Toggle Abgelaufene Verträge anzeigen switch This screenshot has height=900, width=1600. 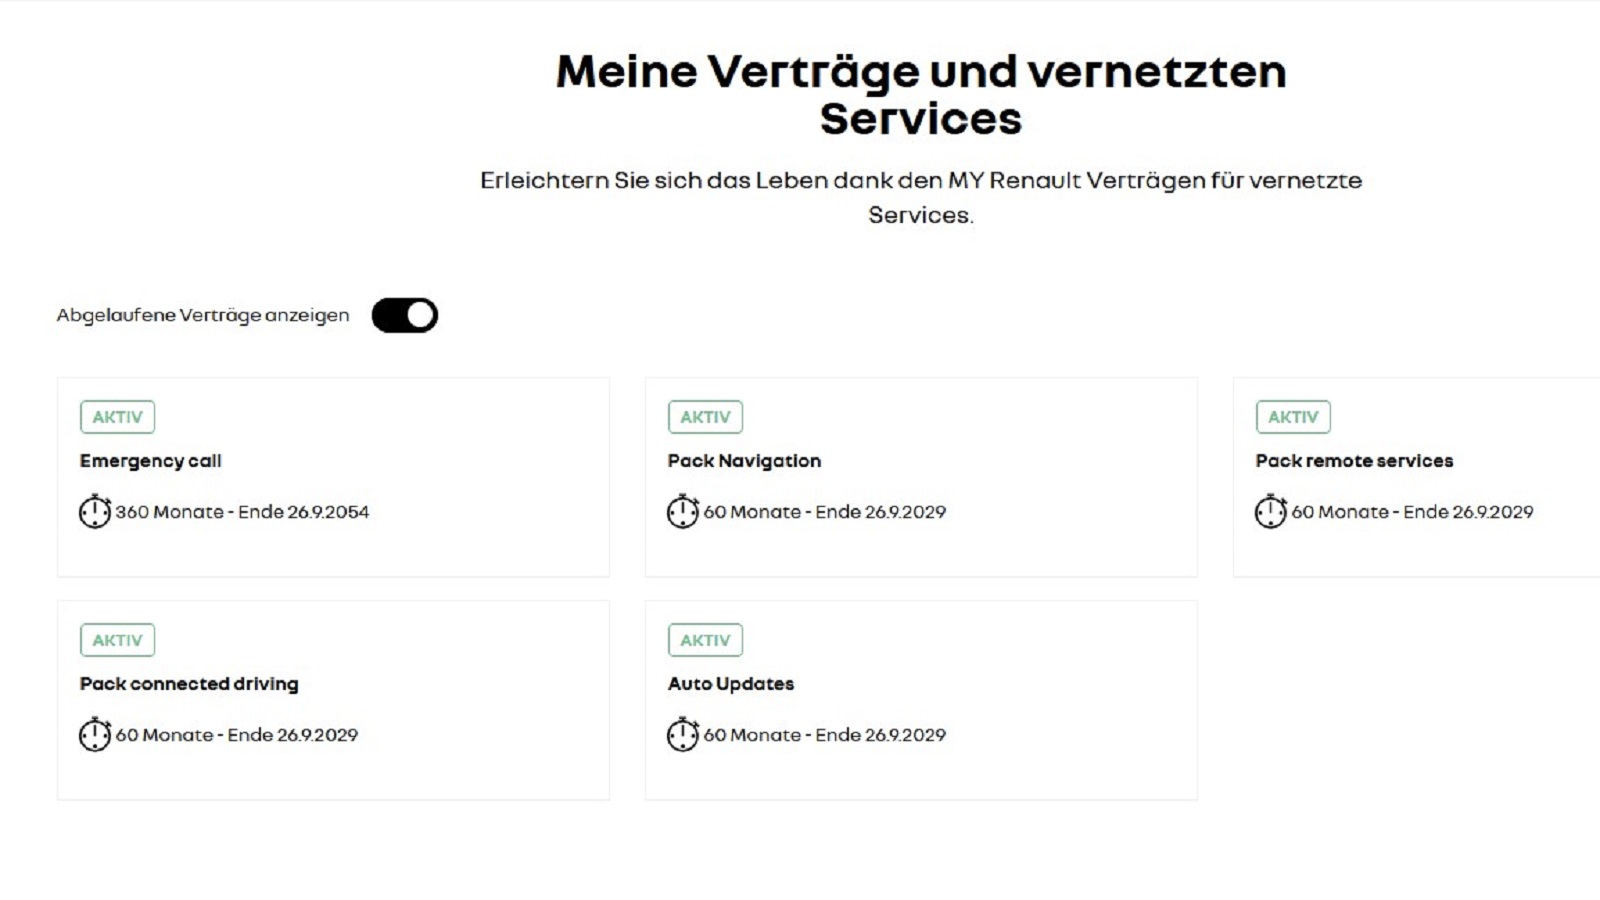coord(405,315)
